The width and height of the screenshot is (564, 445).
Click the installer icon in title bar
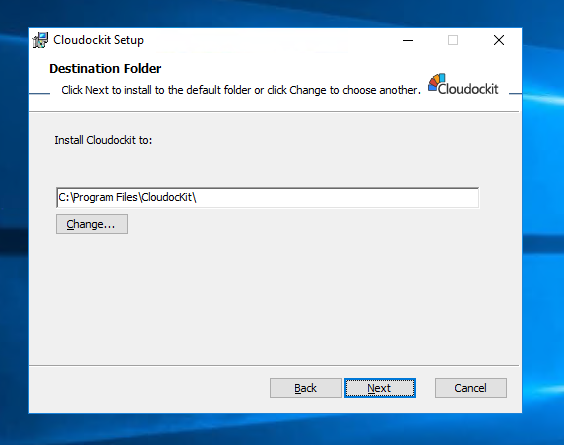click(40, 40)
